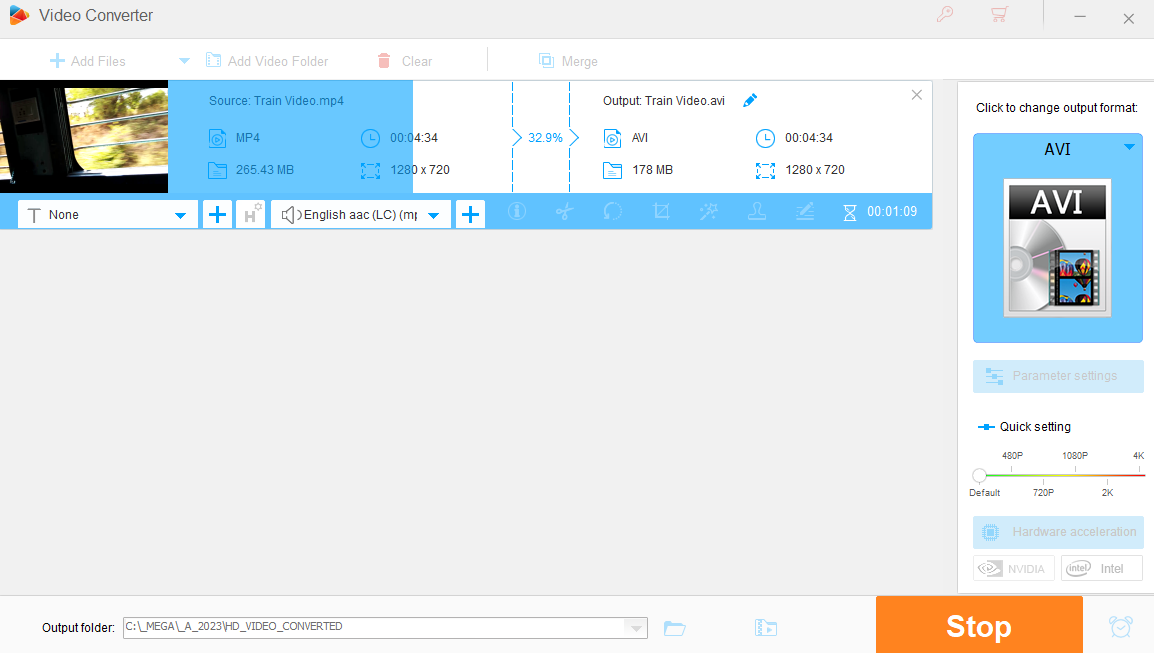
Task: Enable NVIDIA acceleration option
Action: 1013,568
